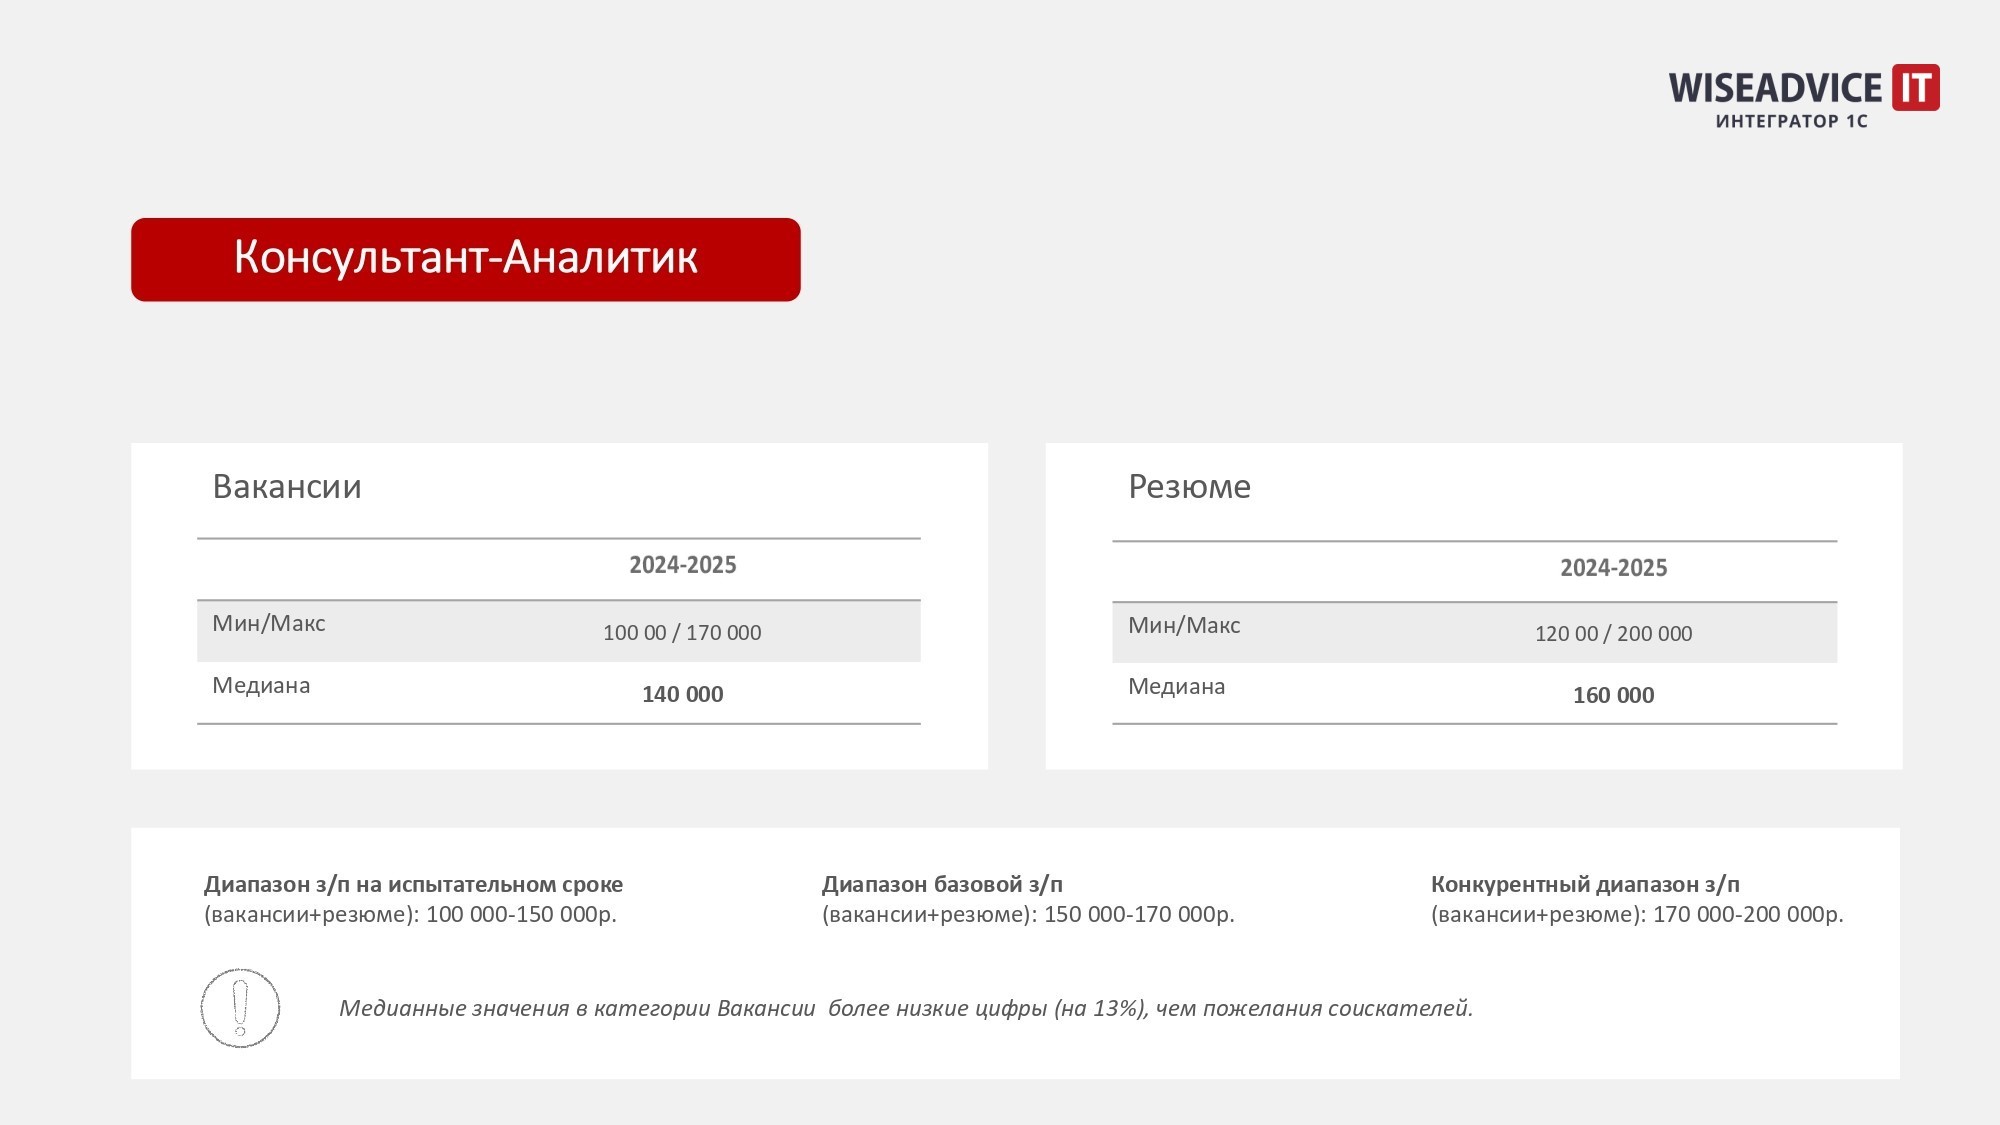Click the Резюме median value 160 000
The image size is (2000, 1125).
1614,695
